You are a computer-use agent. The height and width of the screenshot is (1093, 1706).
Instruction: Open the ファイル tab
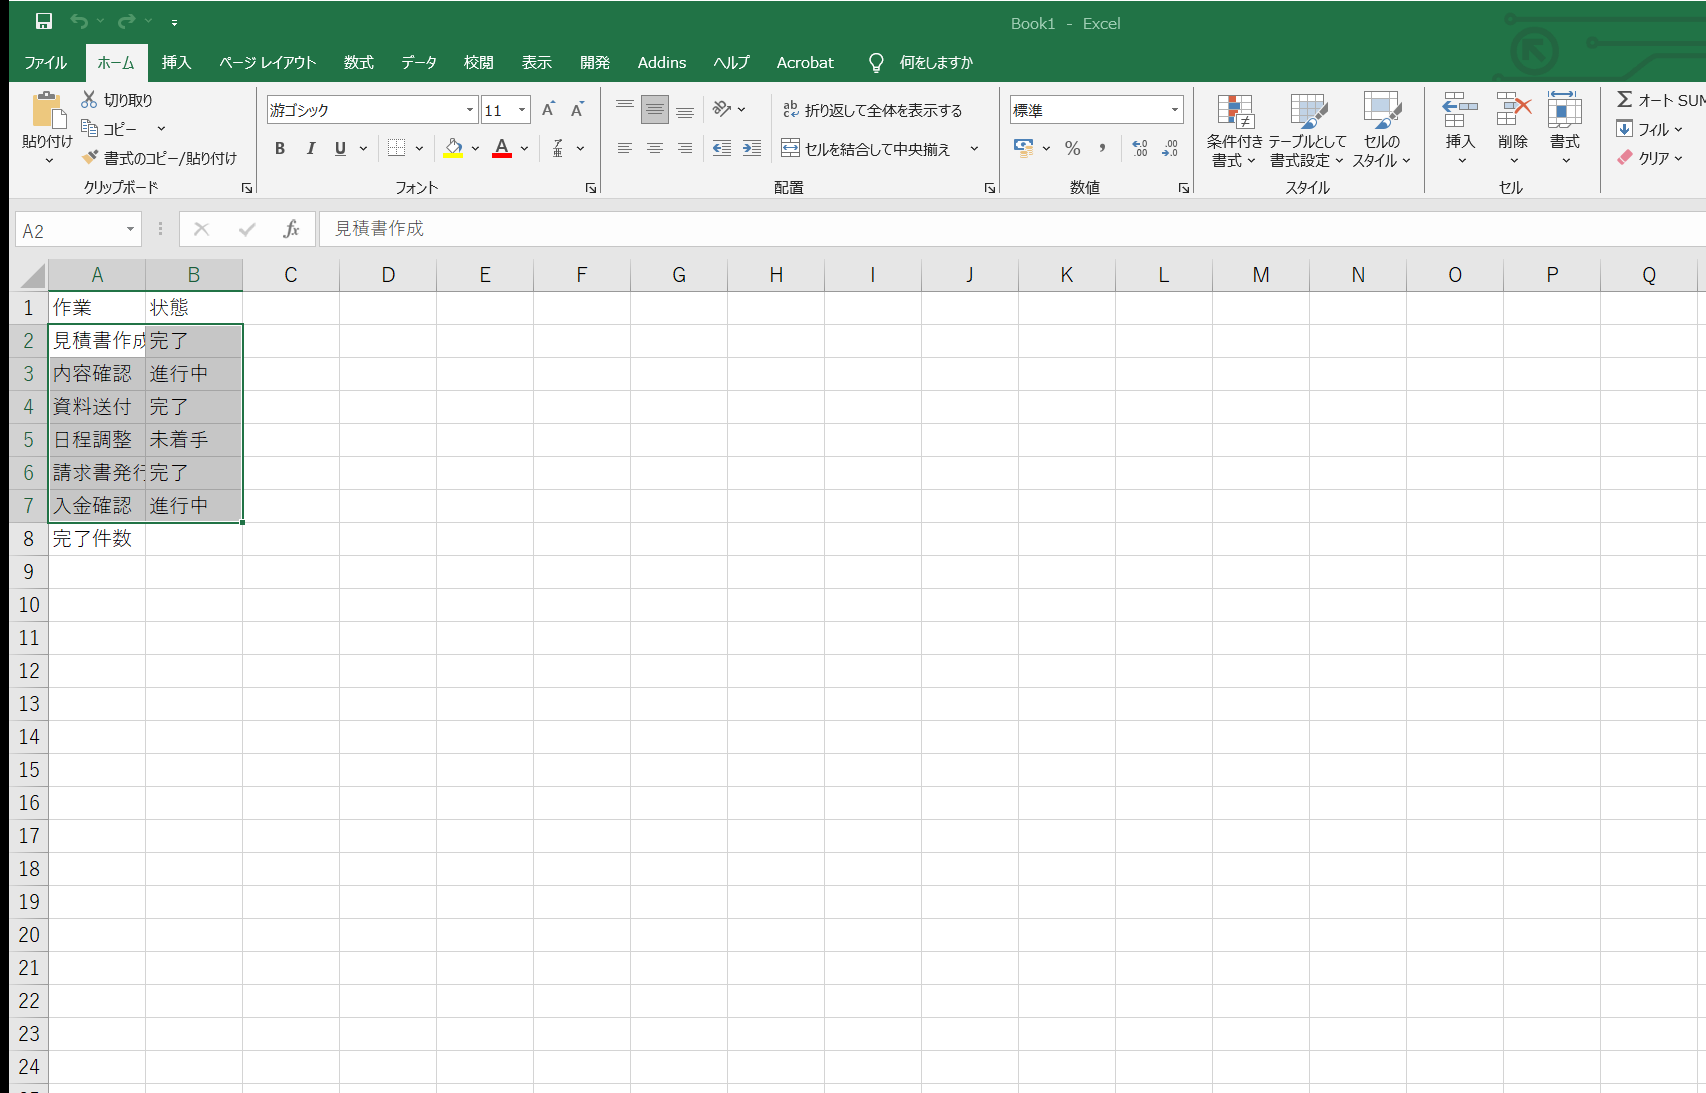click(46, 62)
